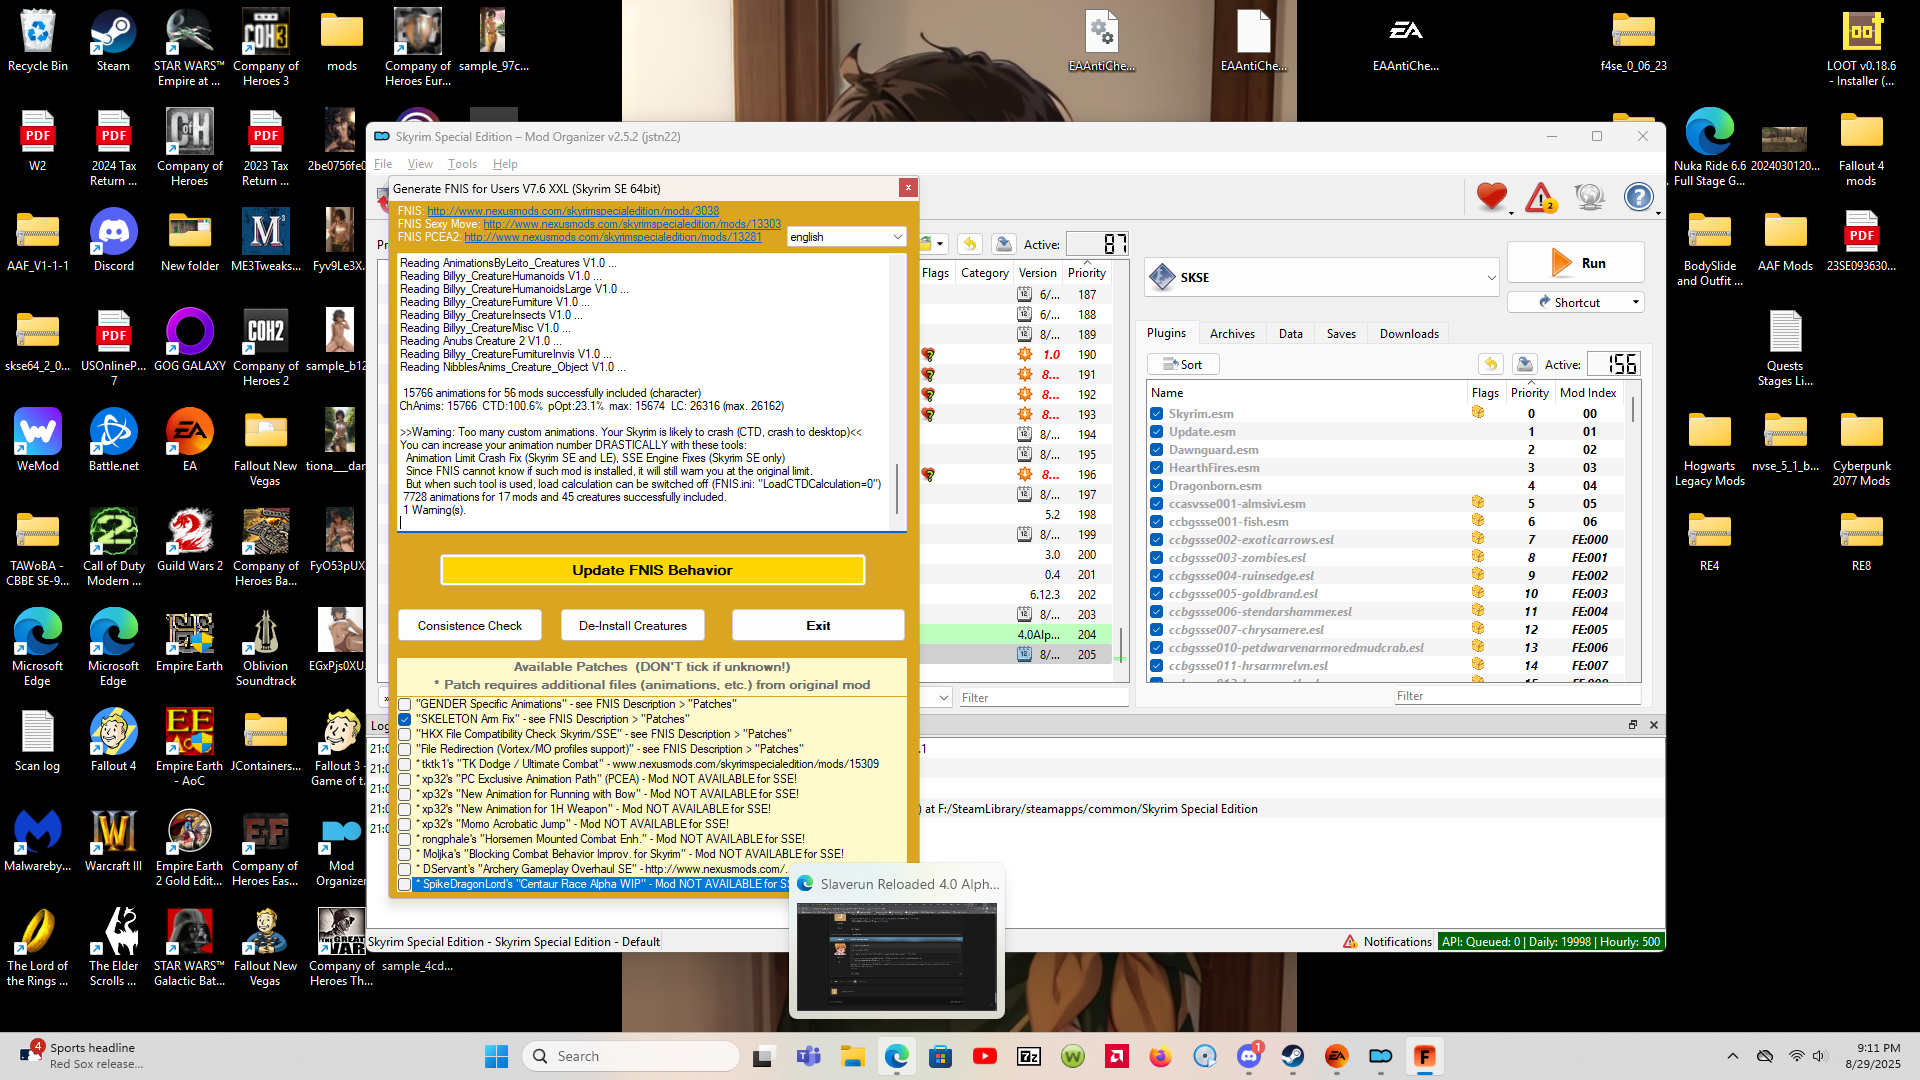The image size is (1920, 1080).
Task: Click flag icon in priority 190 mod row
Action: (929, 355)
